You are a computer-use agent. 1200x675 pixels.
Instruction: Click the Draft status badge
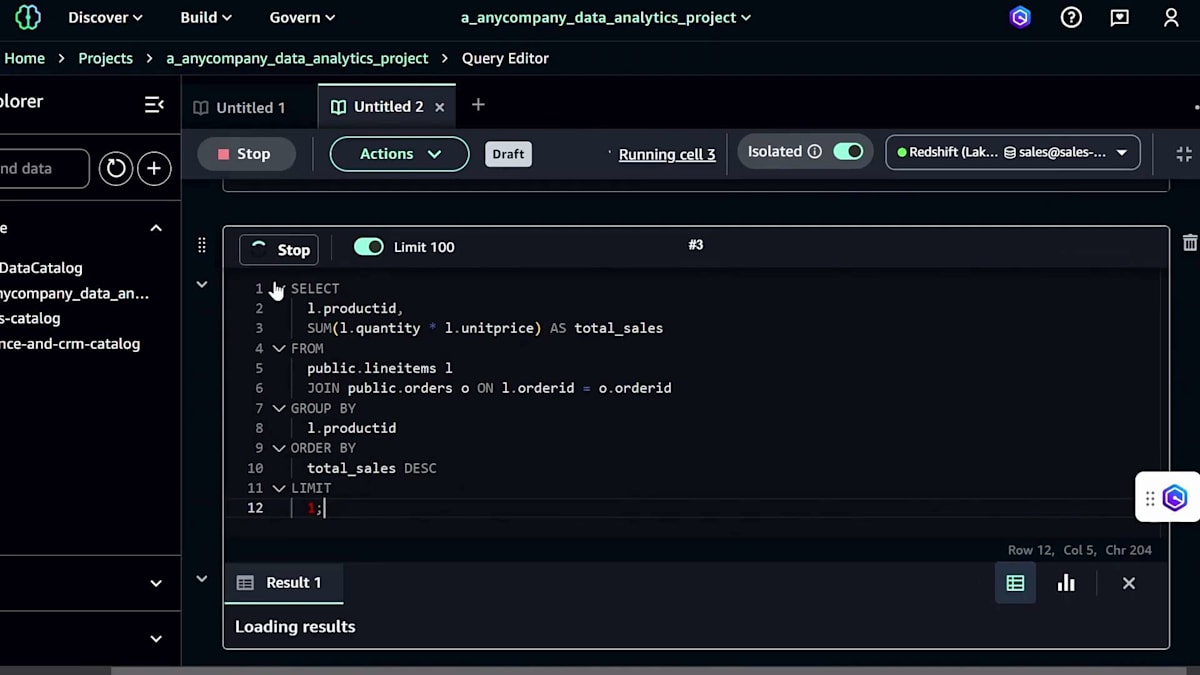(508, 154)
